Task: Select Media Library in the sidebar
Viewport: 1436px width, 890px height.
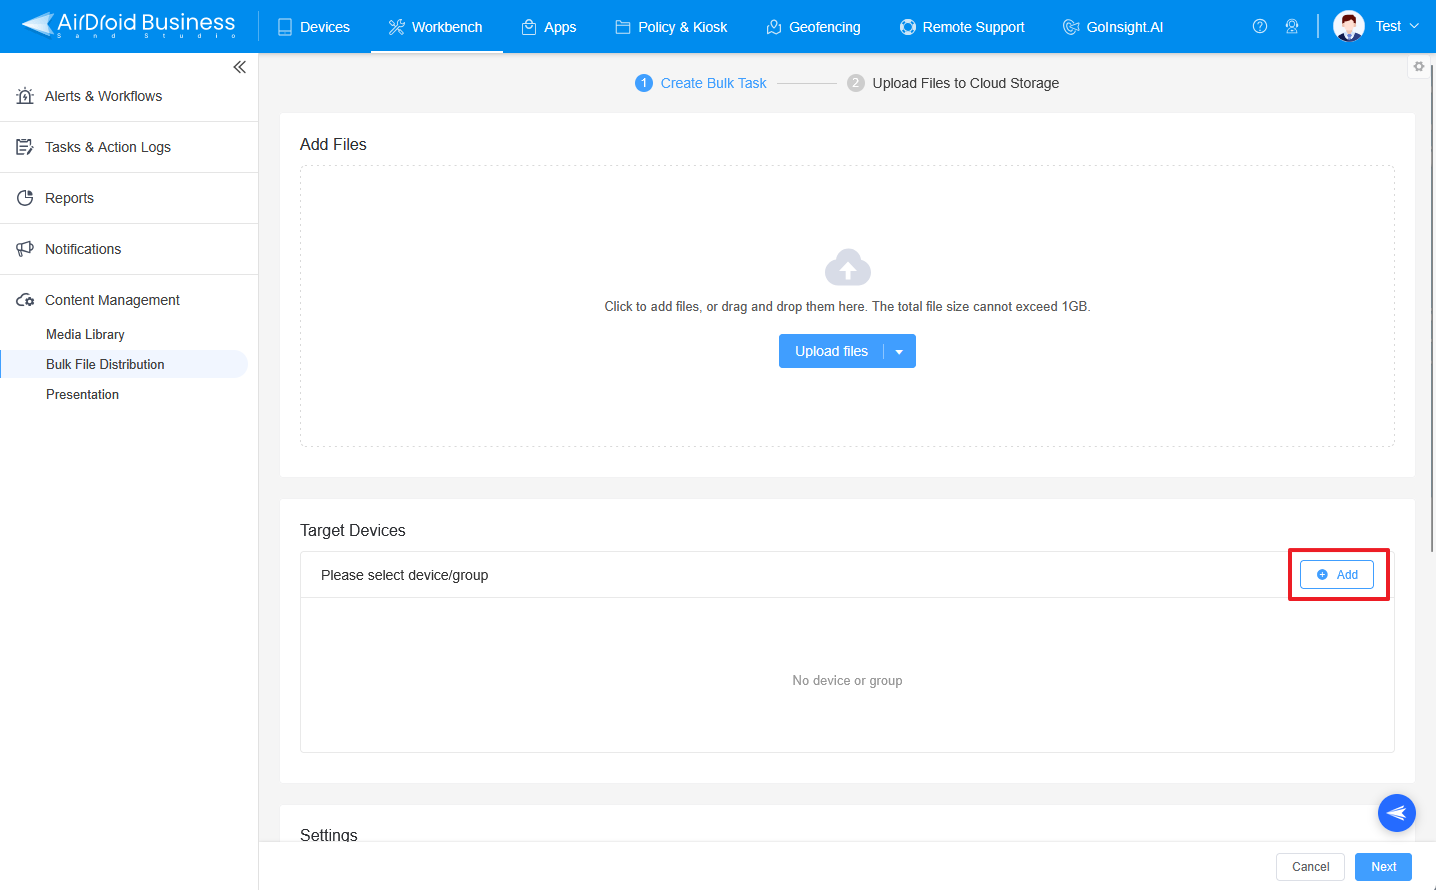Action: click(x=85, y=334)
